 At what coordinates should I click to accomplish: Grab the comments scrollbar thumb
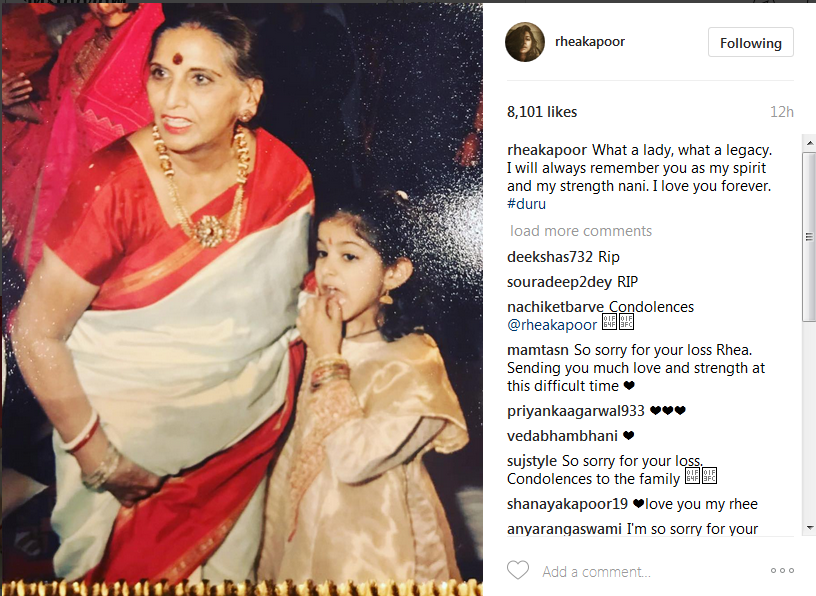[809, 237]
